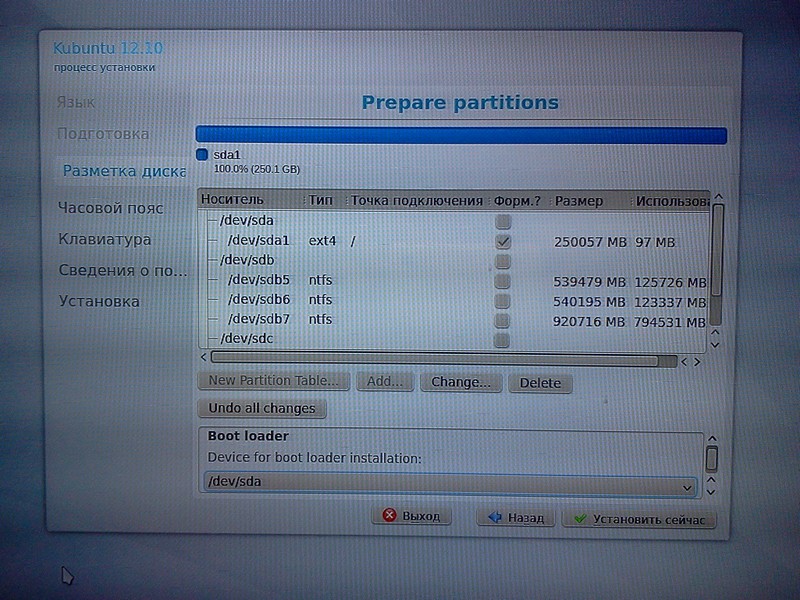
Task: Toggle format checkbox in /dev/sda row
Action: click(x=503, y=221)
